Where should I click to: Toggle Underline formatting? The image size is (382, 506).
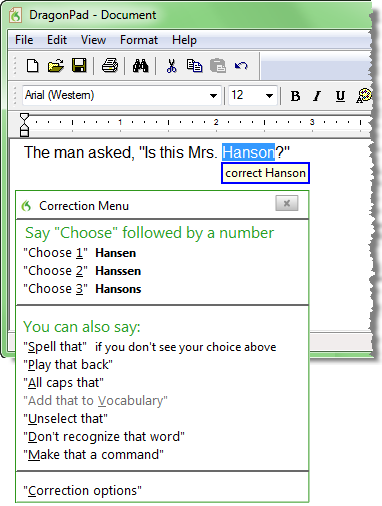point(340,96)
